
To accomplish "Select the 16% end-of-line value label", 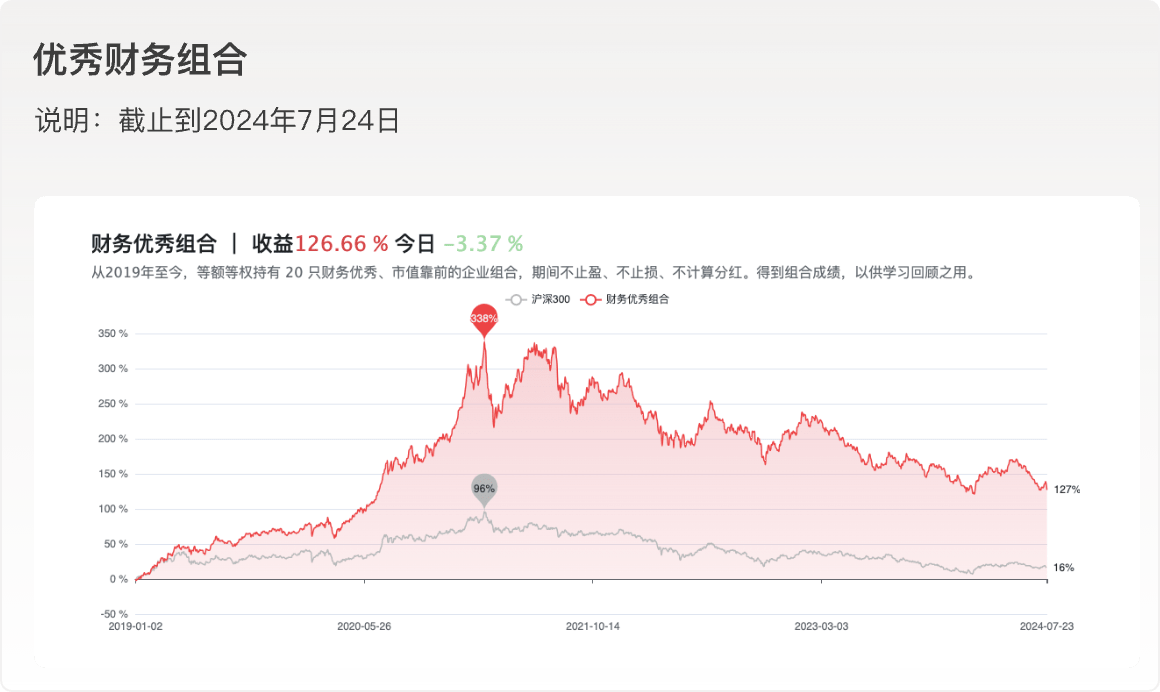I will 1064,567.
